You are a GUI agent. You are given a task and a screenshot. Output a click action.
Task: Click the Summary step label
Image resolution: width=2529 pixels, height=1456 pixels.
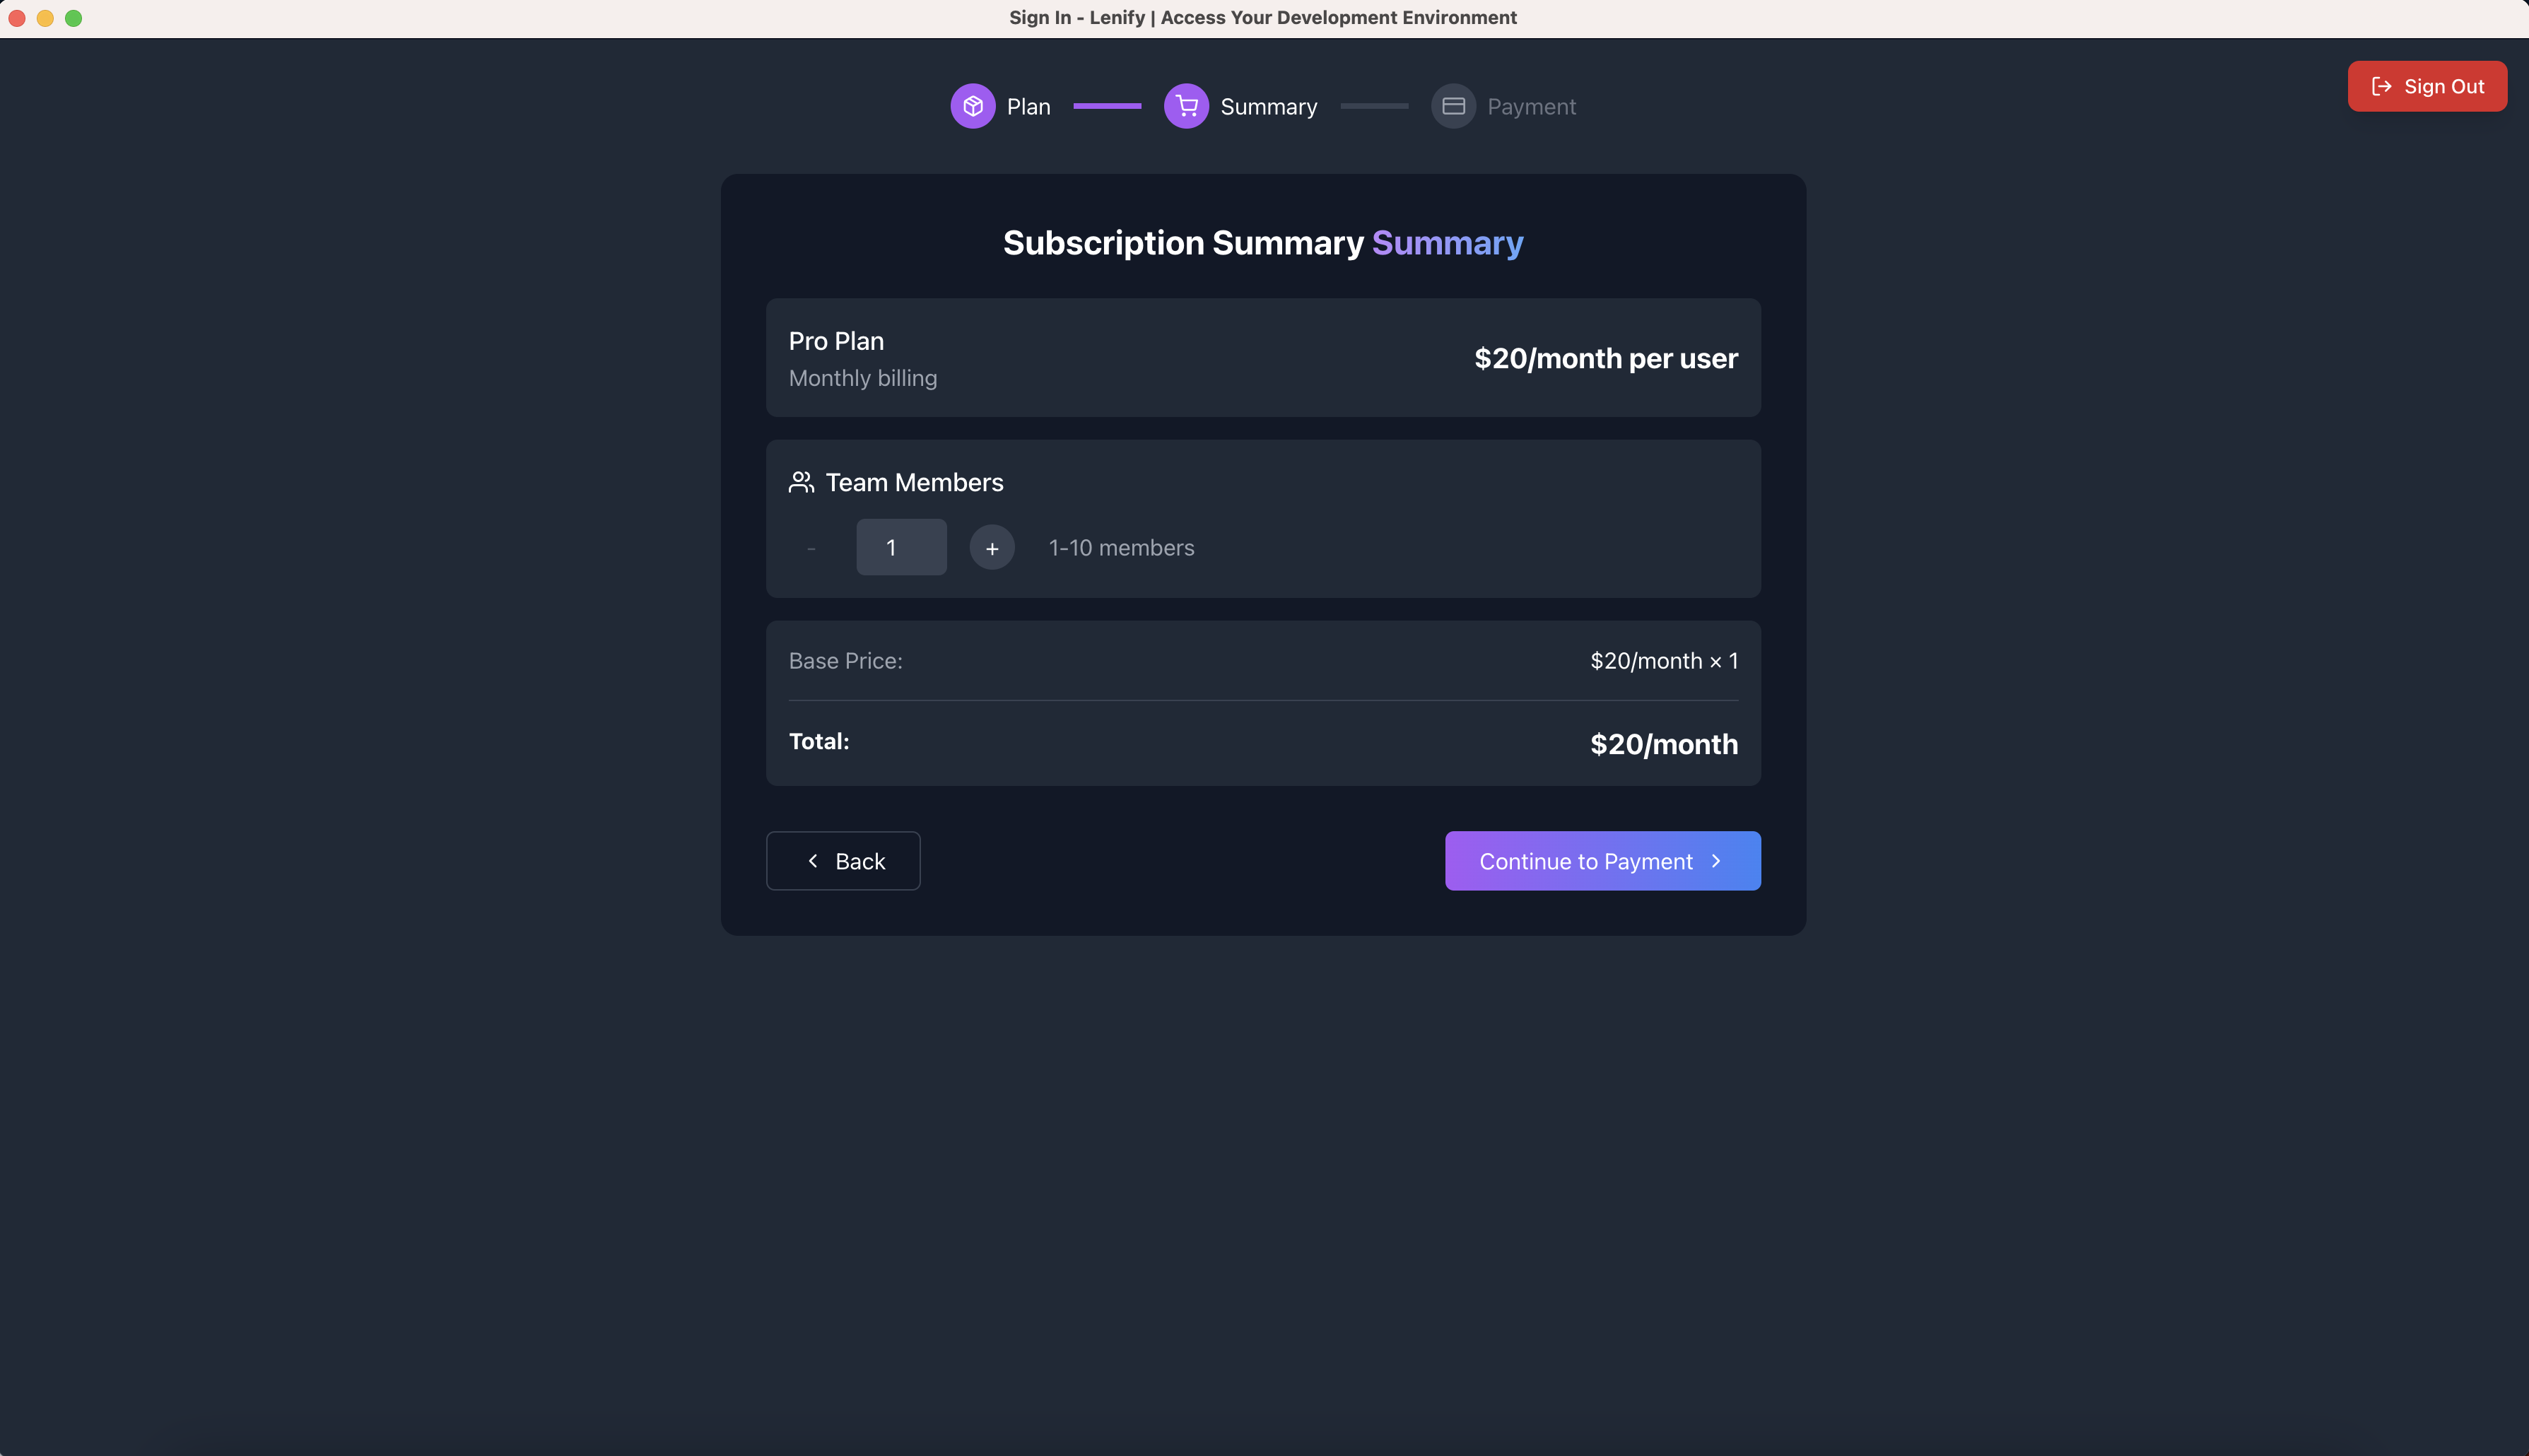pos(1269,105)
